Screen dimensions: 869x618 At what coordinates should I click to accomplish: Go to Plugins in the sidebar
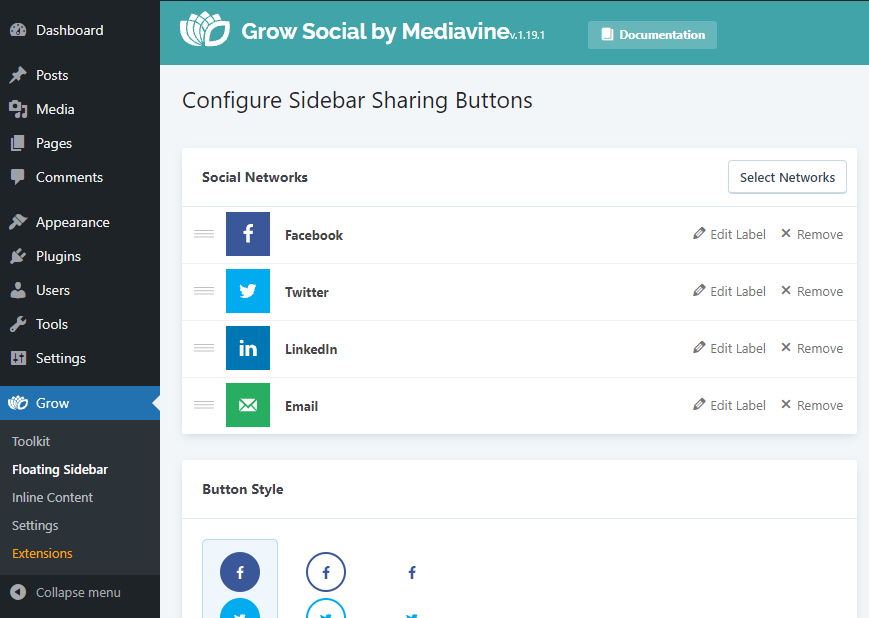(x=58, y=257)
